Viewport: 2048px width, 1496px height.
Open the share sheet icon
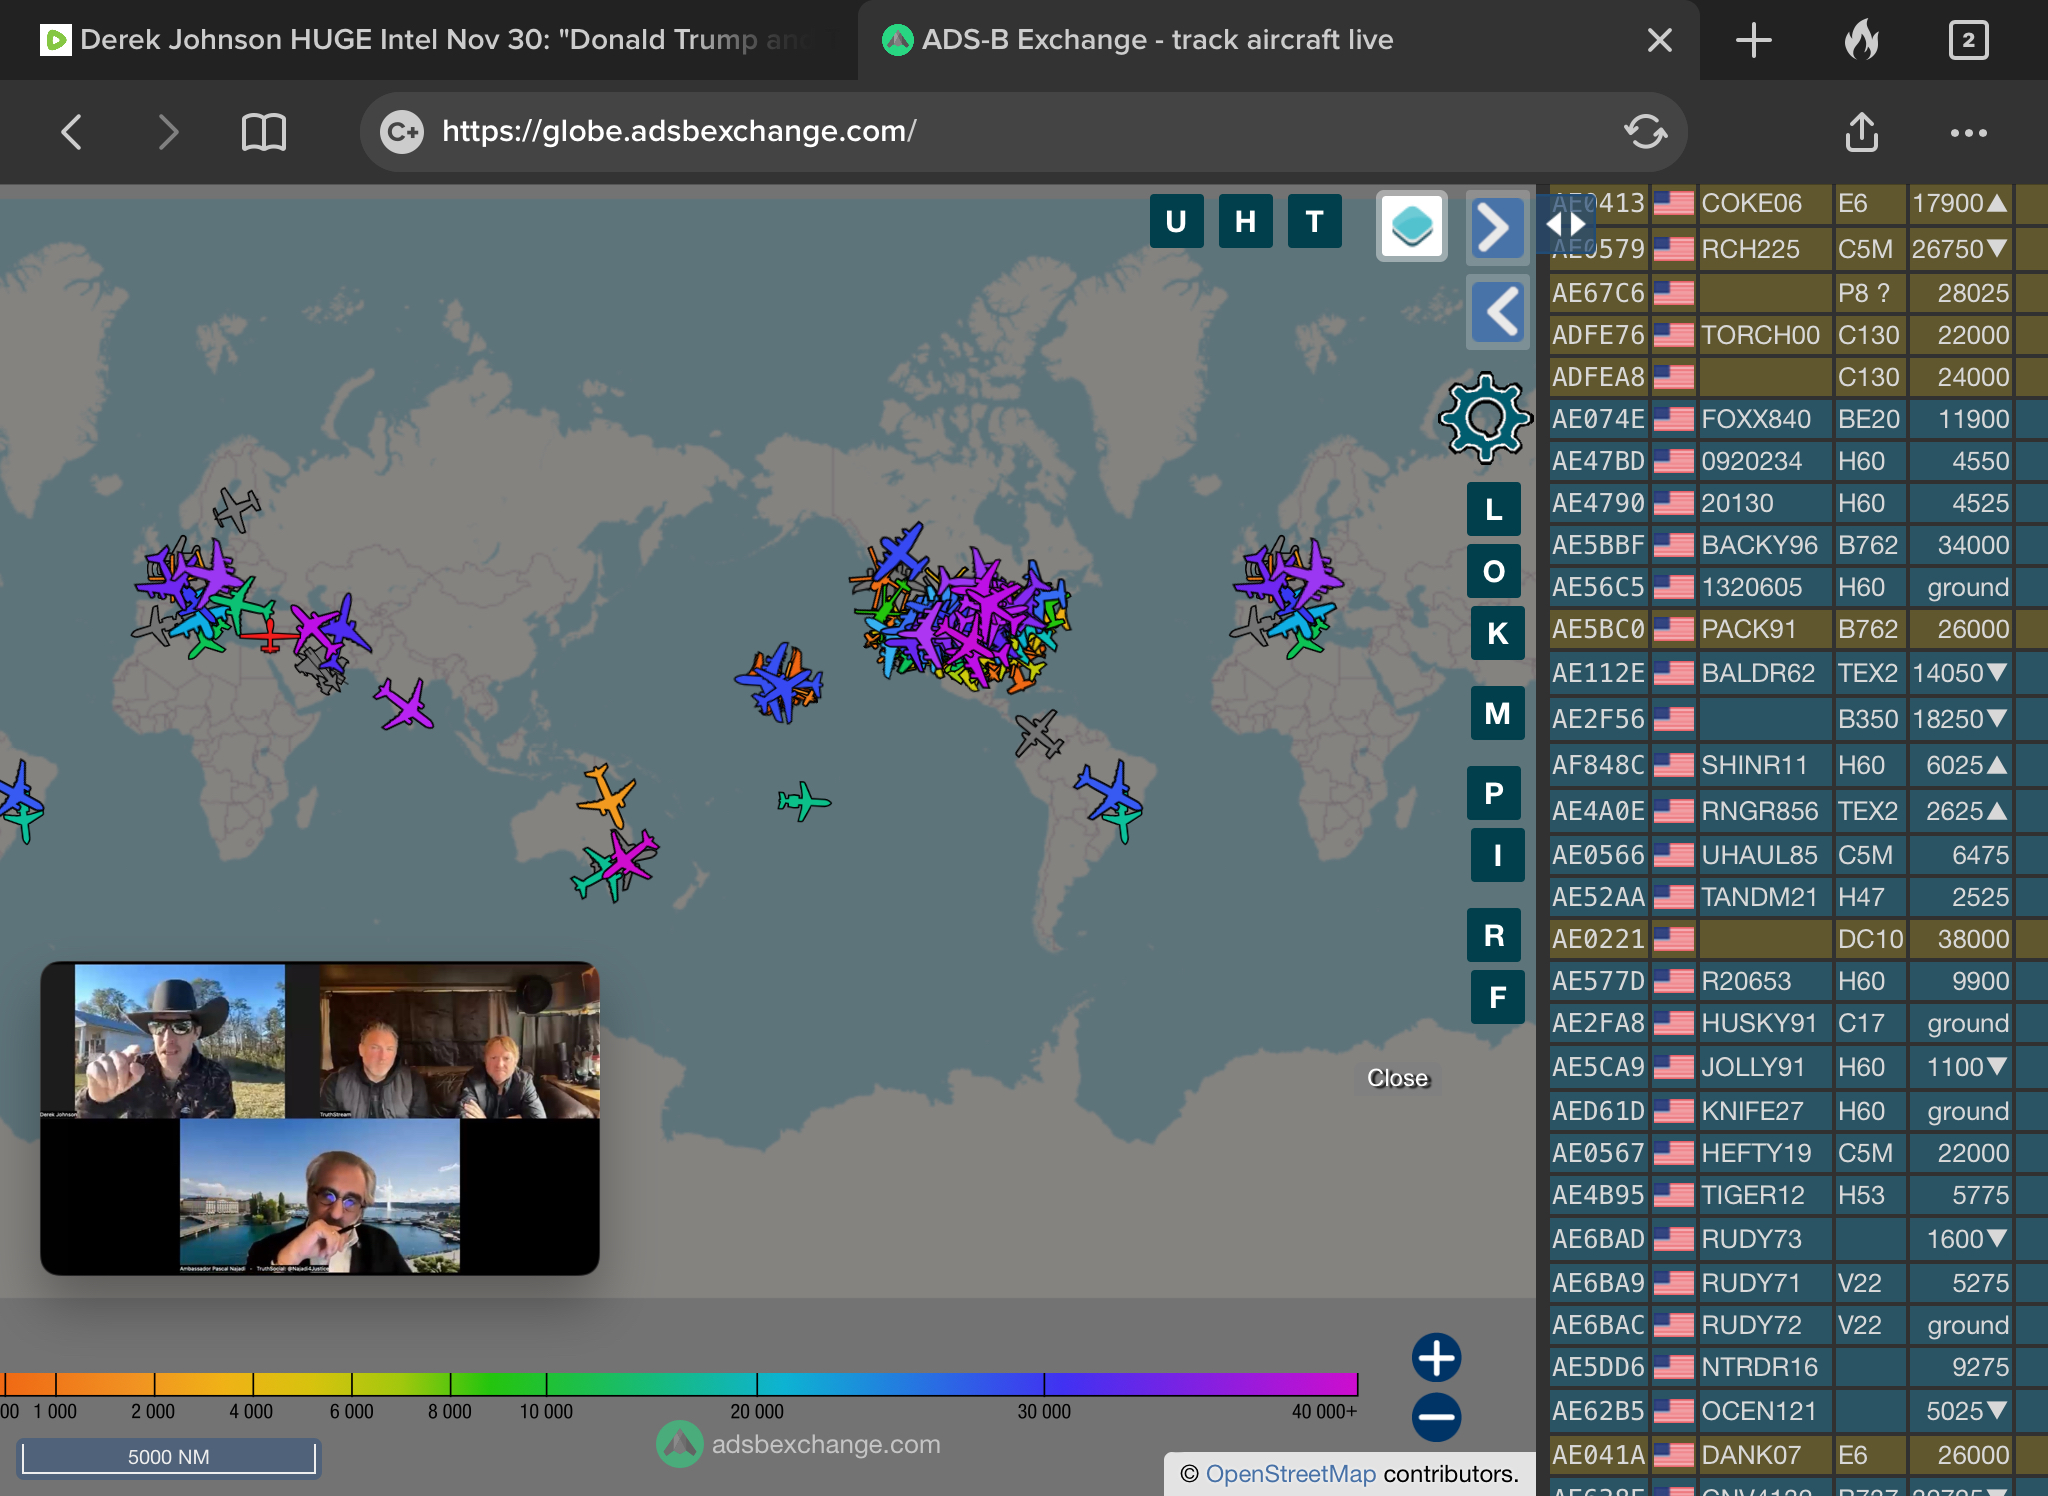tap(1861, 132)
